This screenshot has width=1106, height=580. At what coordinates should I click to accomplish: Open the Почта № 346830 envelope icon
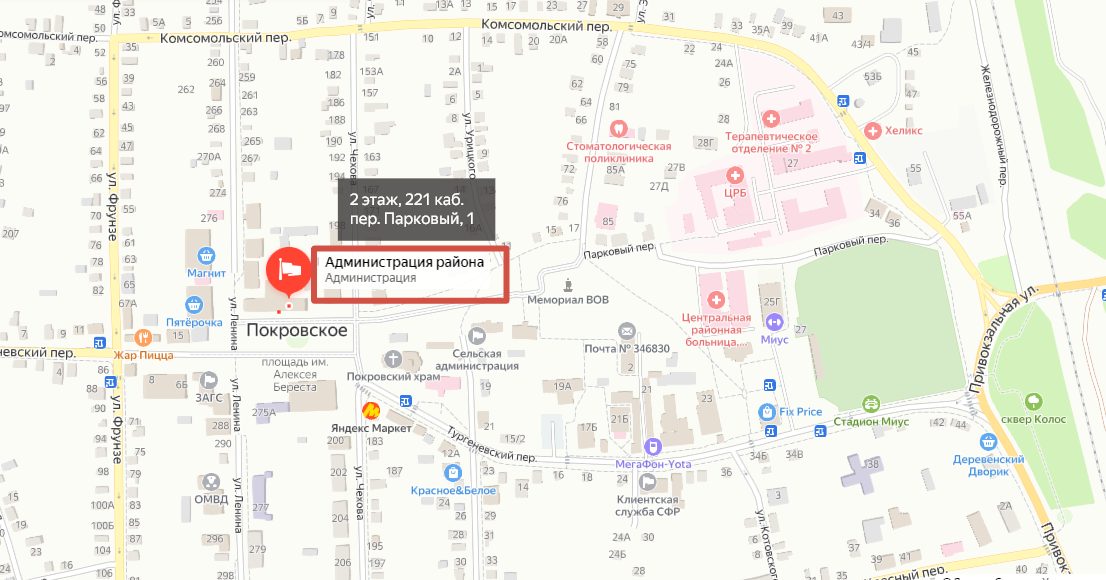[x=626, y=331]
